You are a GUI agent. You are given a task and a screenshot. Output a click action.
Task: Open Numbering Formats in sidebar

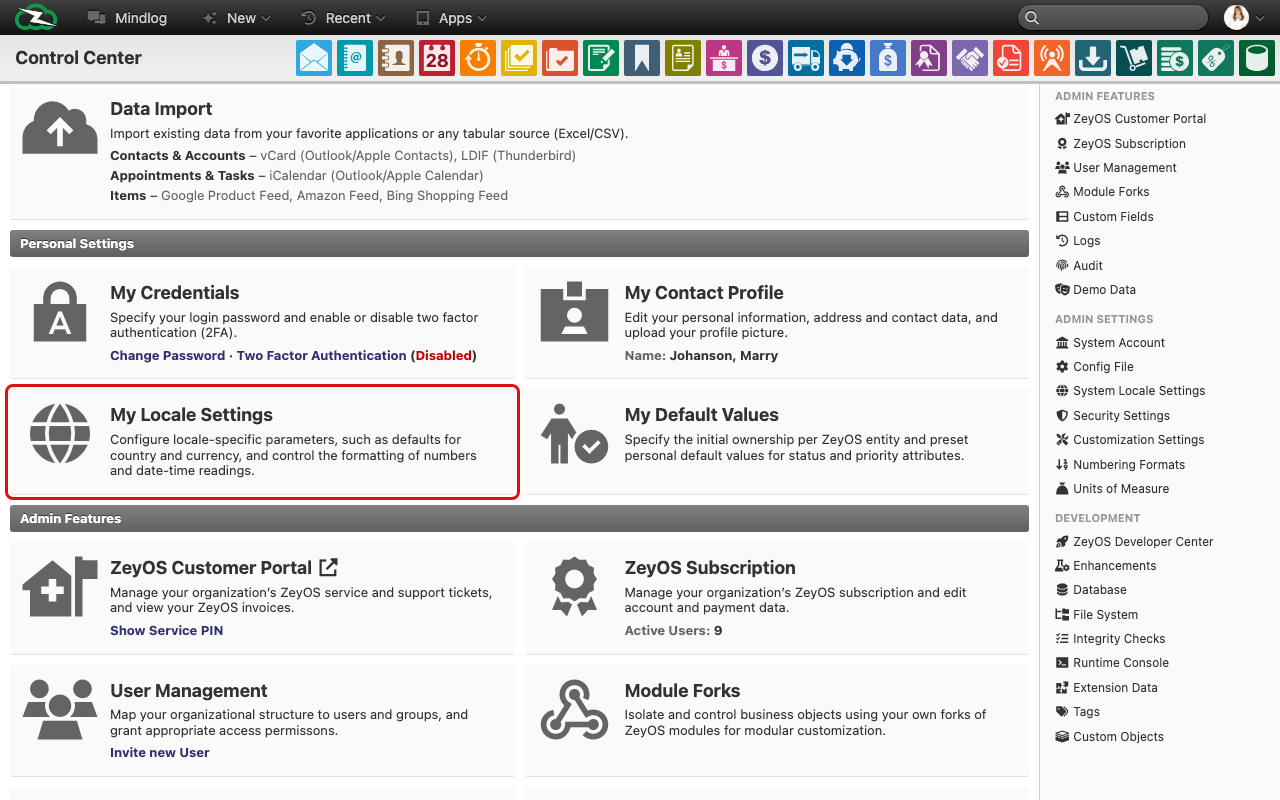pos(1120,465)
